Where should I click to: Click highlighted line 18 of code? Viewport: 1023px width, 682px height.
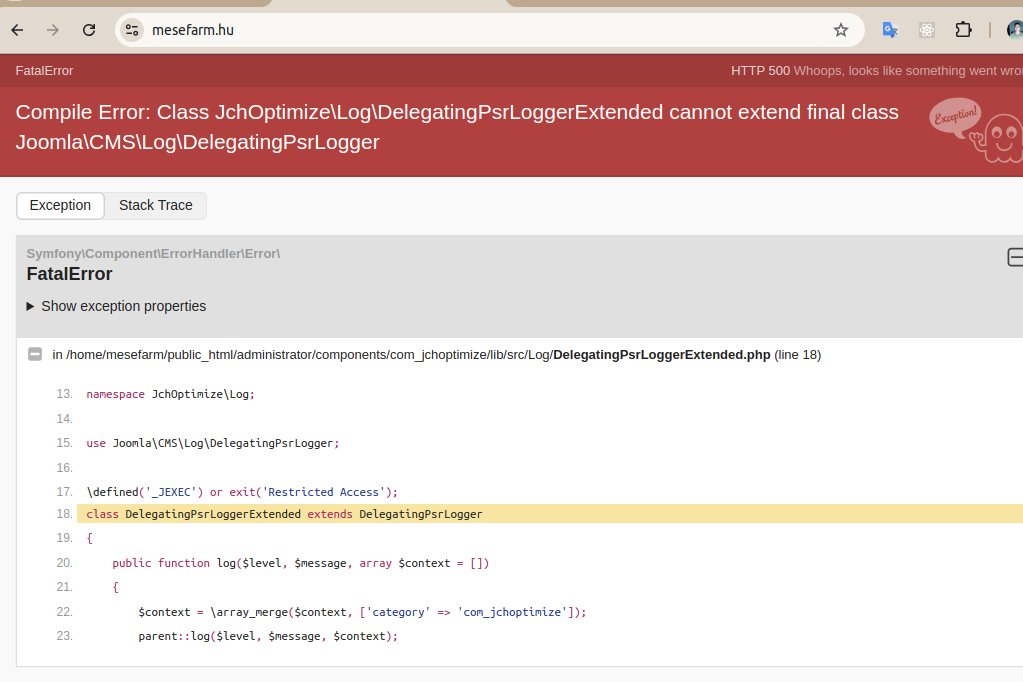pyautogui.click(x=284, y=514)
